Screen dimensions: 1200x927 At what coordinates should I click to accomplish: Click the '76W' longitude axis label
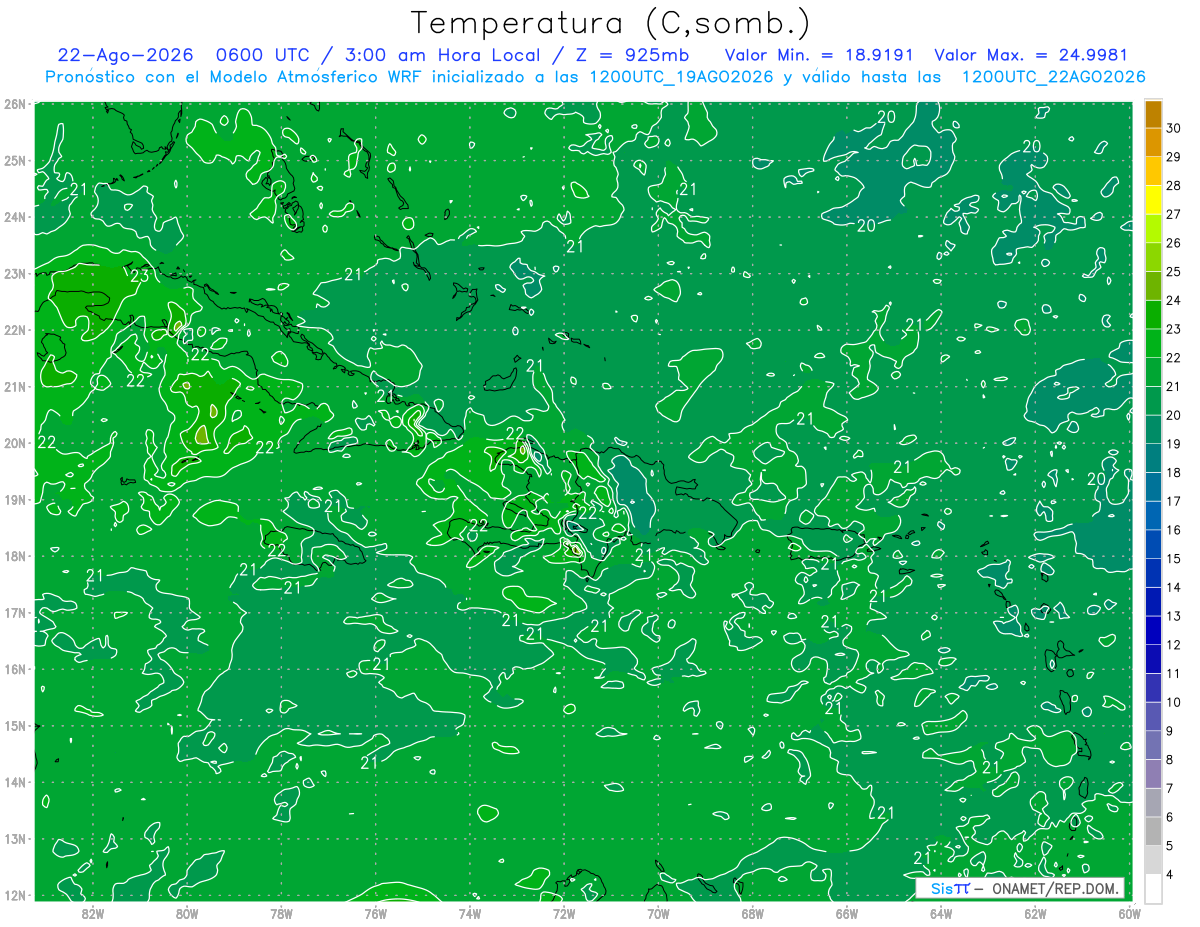pos(375,913)
